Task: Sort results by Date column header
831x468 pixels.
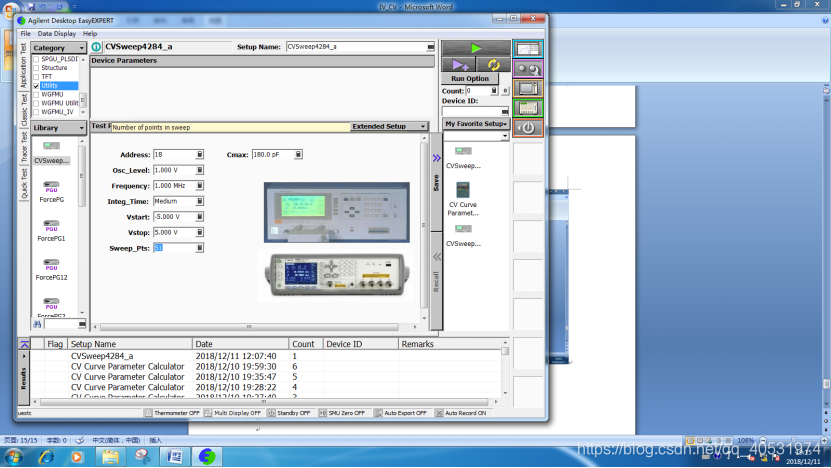Action: (x=240, y=344)
